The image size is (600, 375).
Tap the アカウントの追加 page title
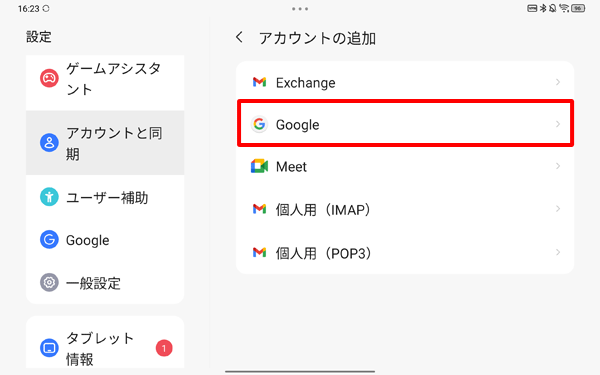(x=317, y=38)
